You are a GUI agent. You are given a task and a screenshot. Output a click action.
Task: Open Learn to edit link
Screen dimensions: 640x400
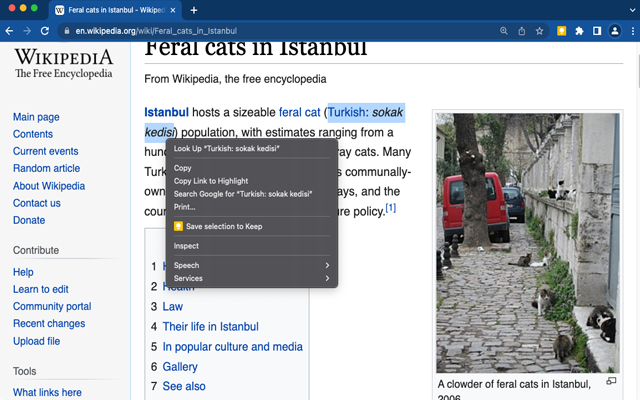[41, 289]
